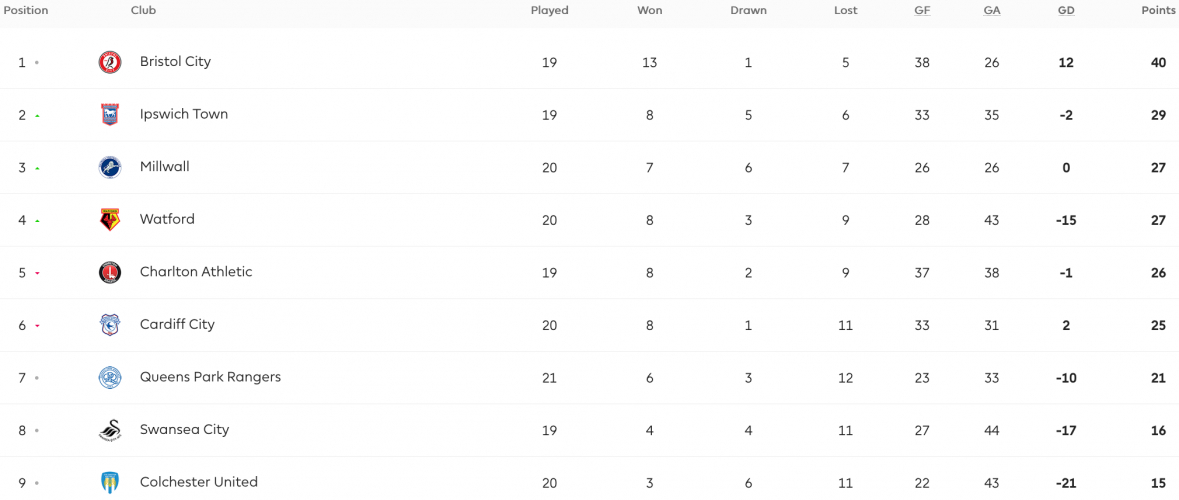The width and height of the screenshot is (1179, 500).
Task: Open the Colchester United team name
Action: [x=199, y=483]
